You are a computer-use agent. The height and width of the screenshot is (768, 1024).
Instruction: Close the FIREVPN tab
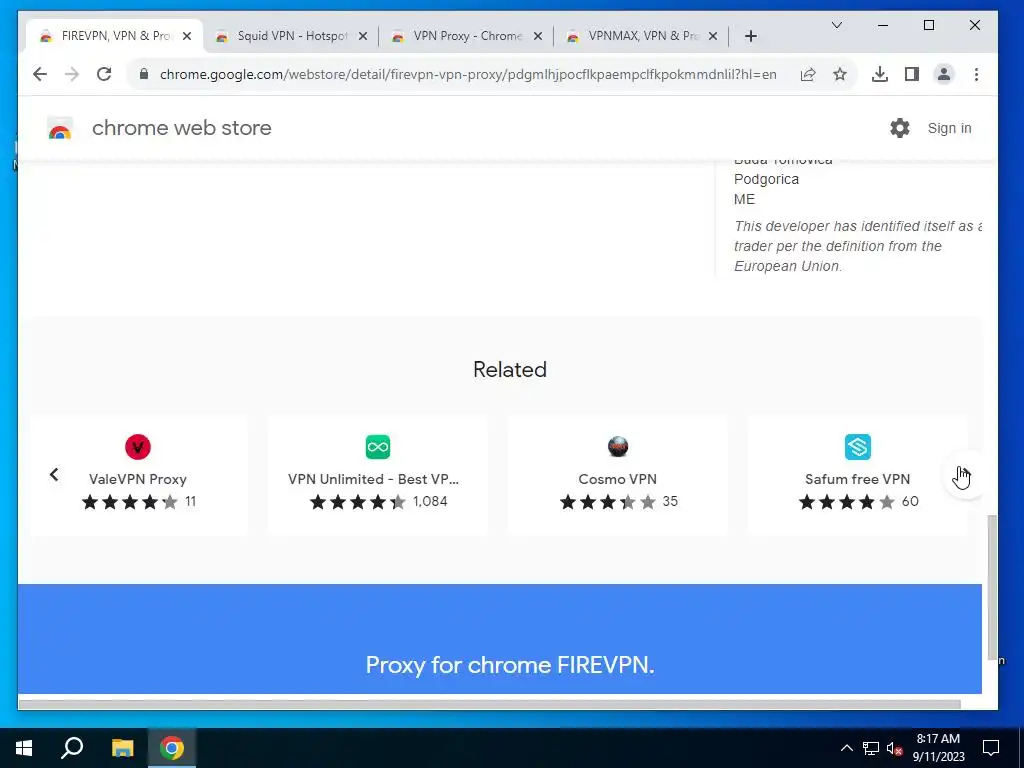point(187,36)
